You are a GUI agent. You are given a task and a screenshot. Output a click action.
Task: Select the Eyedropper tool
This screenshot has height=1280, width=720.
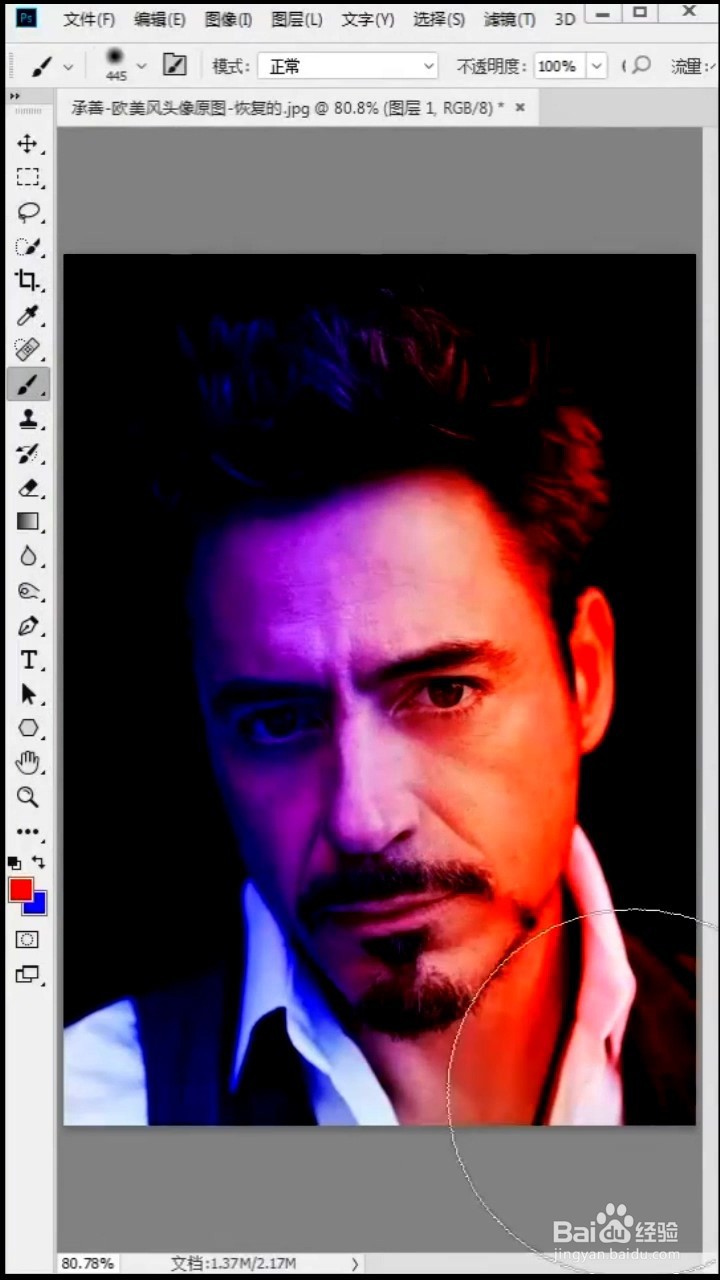click(x=28, y=315)
